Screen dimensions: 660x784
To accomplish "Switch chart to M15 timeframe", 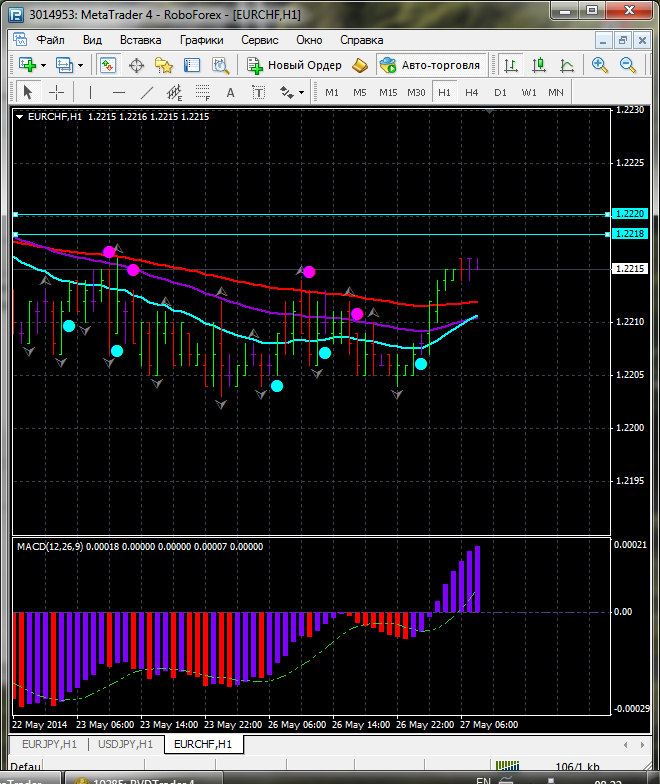I will (388, 92).
